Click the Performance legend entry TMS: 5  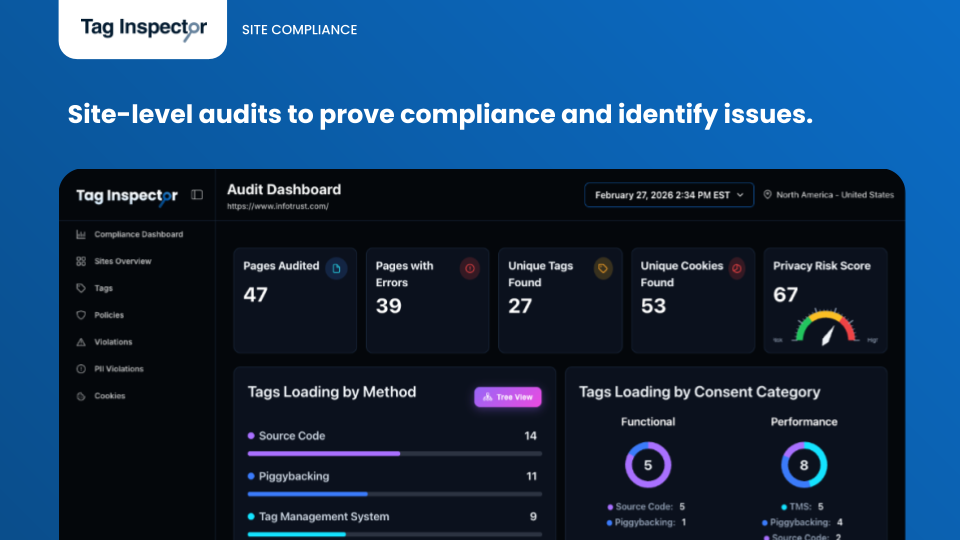click(802, 507)
